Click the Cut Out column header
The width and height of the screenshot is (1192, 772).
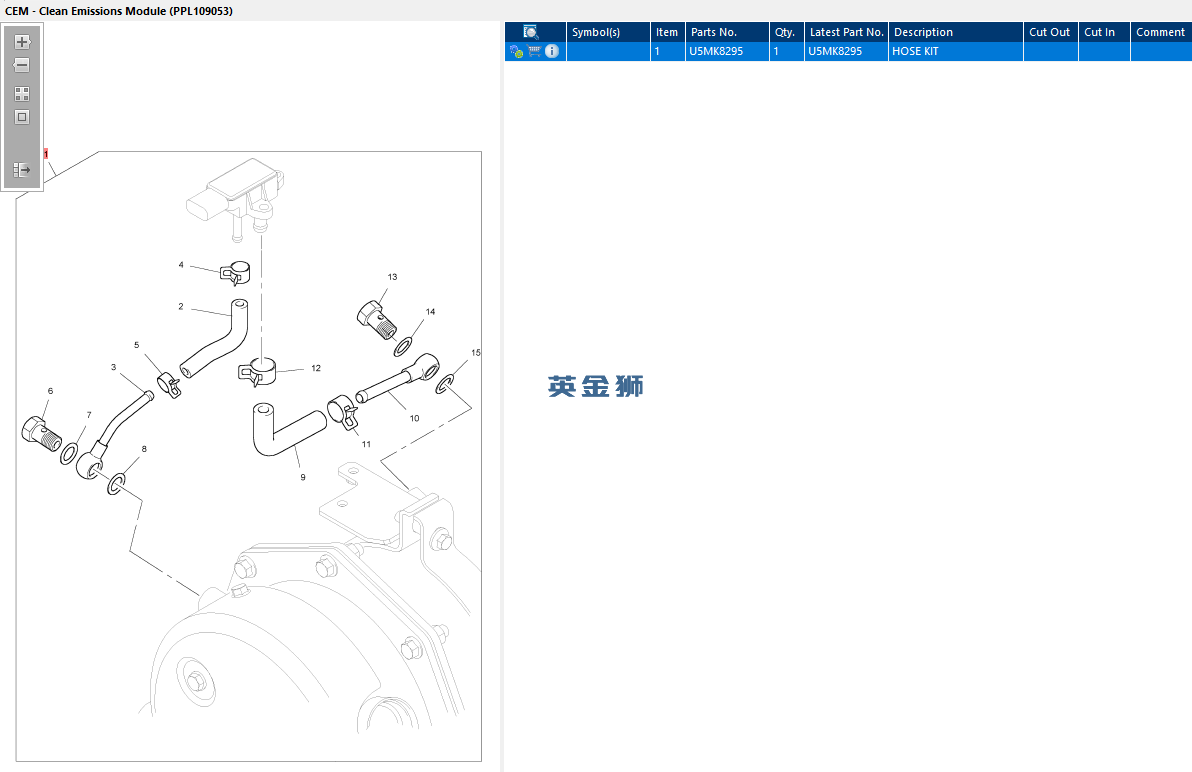(1050, 32)
